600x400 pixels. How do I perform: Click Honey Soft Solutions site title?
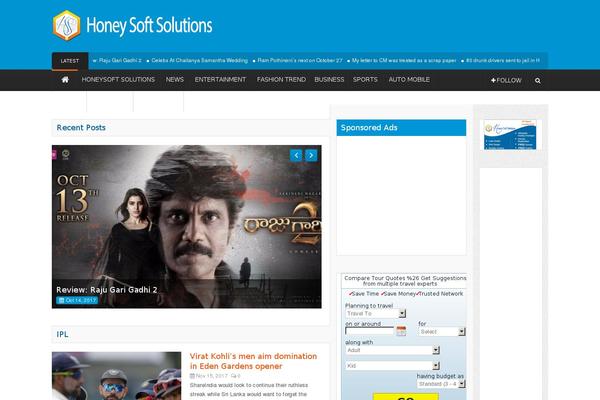click(x=149, y=25)
